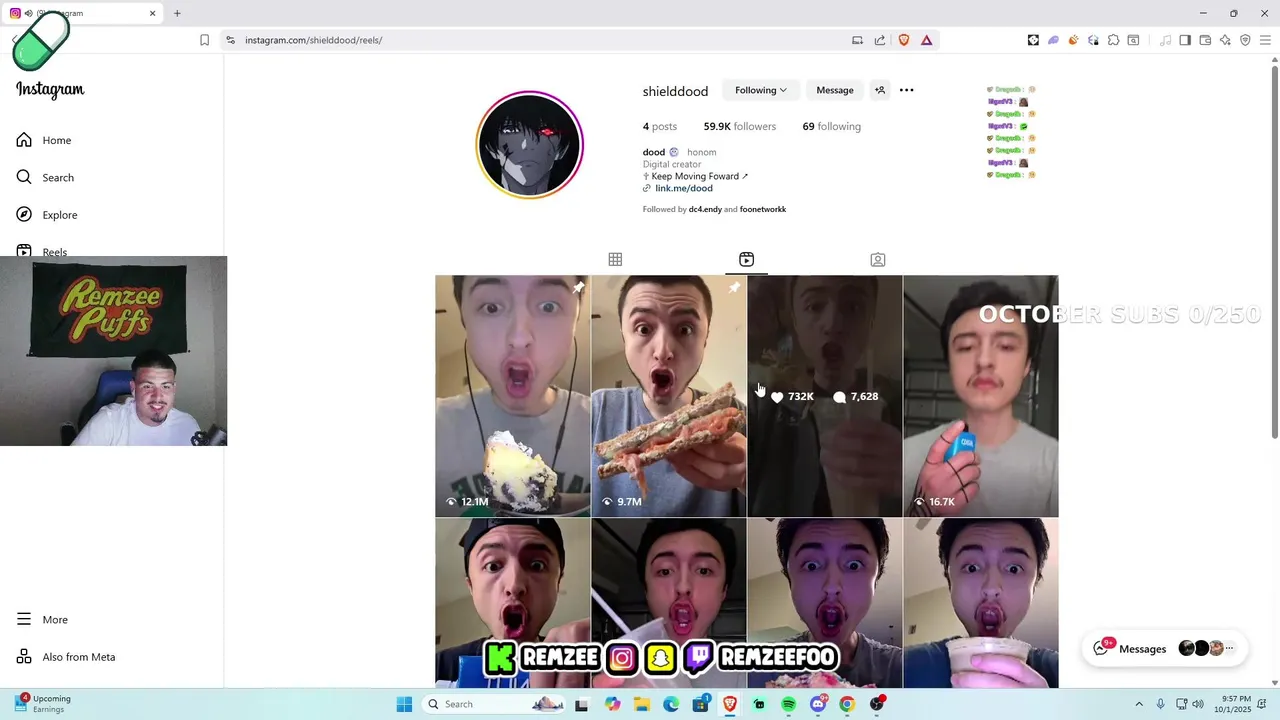The height and width of the screenshot is (720, 1280).
Task: Open Google Chrome from the taskbar
Action: point(847,704)
